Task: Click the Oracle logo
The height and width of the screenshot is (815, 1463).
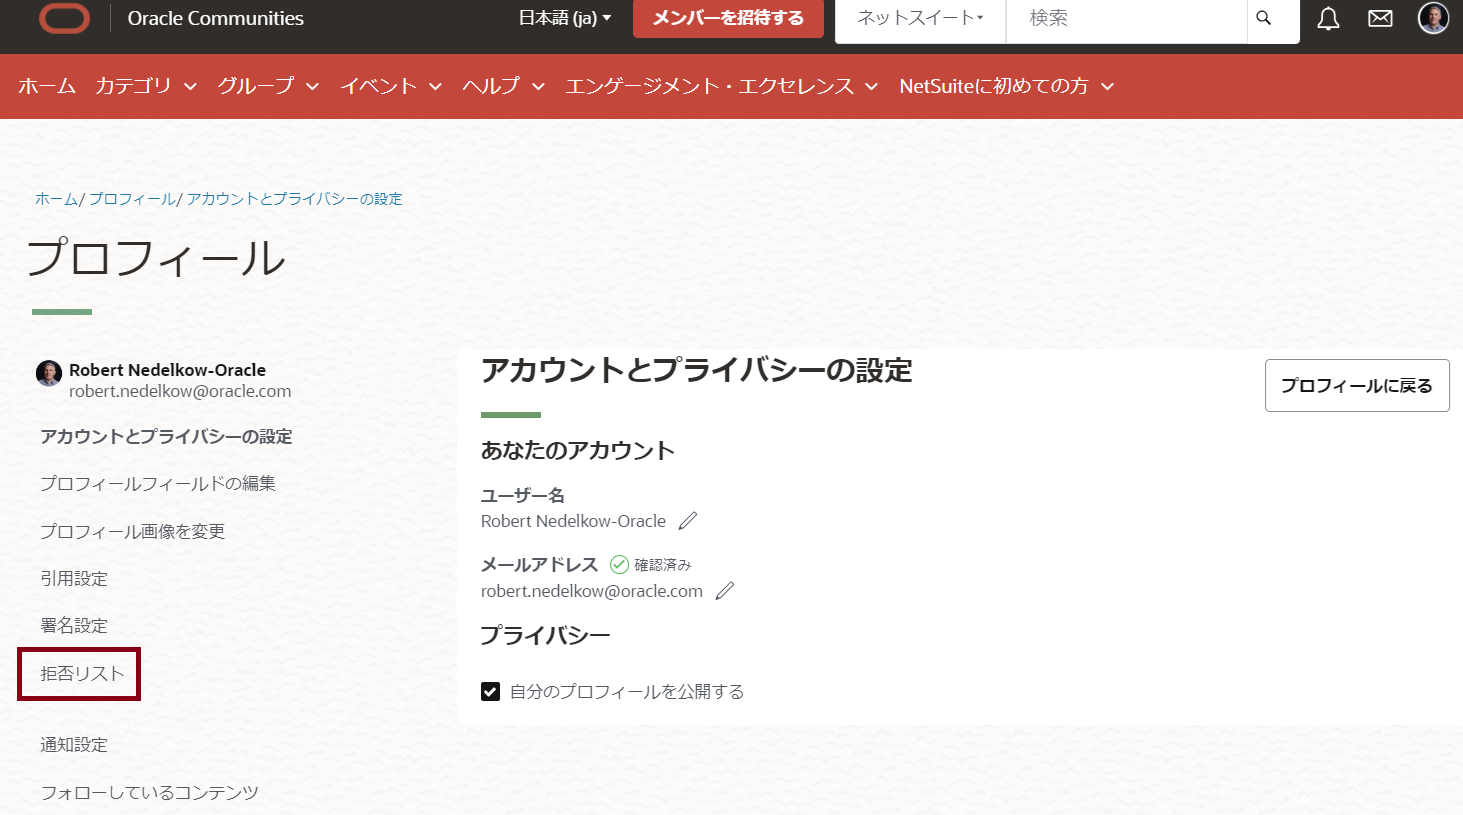Action: [63, 20]
